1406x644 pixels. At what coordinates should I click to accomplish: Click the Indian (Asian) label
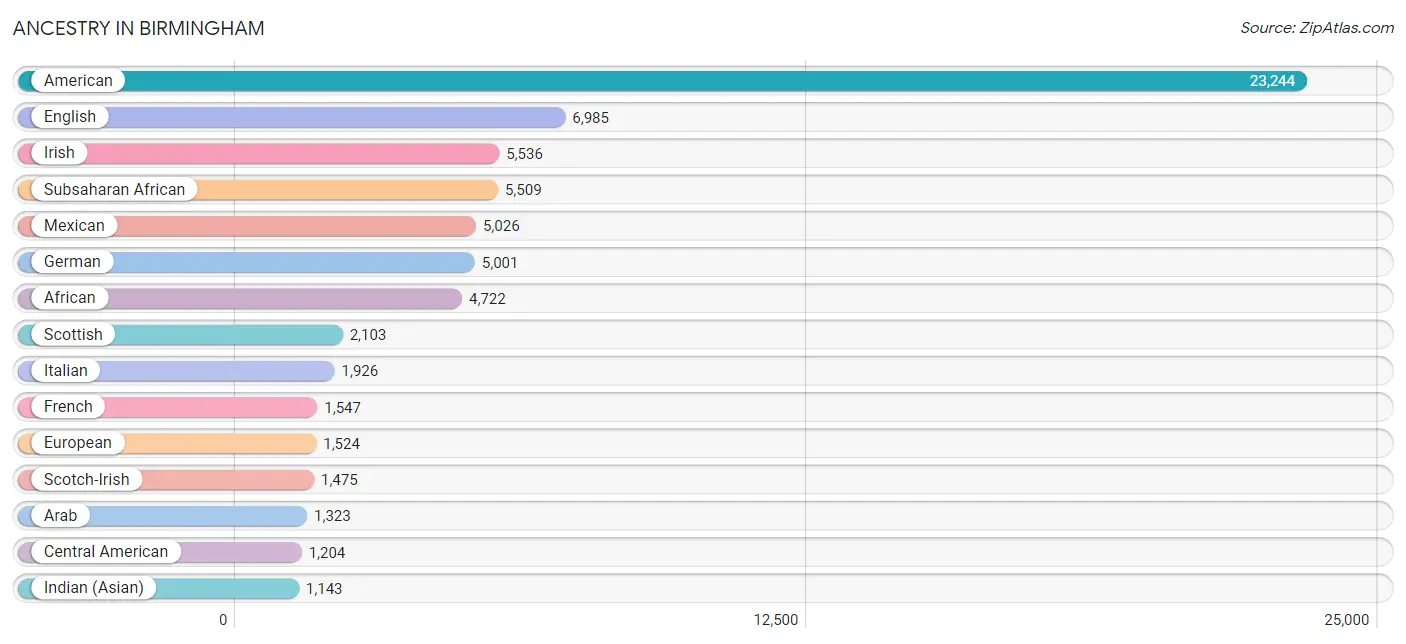point(94,588)
